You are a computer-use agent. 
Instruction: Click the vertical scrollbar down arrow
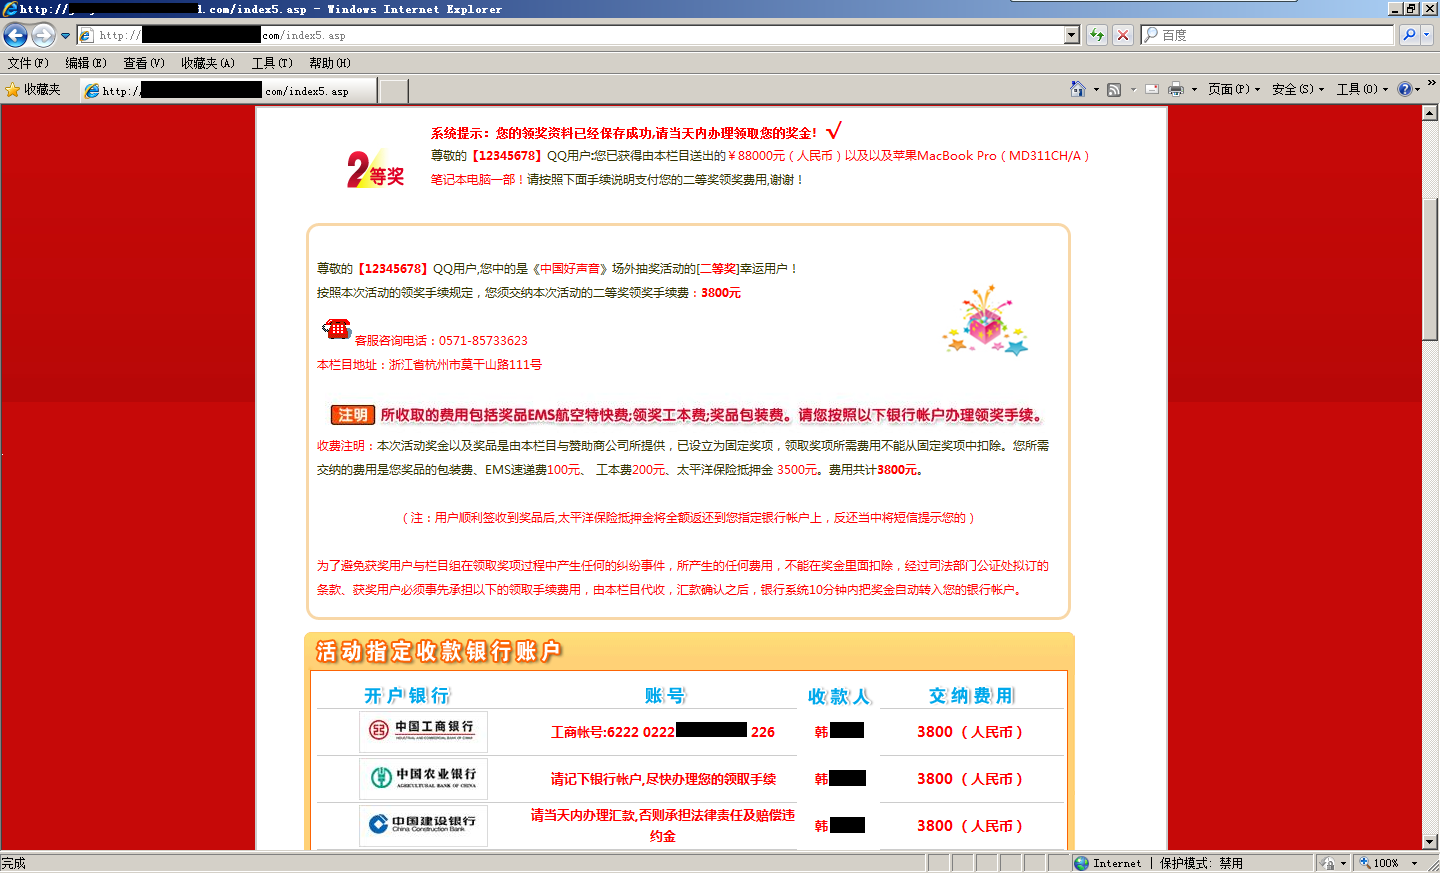coord(1430,842)
